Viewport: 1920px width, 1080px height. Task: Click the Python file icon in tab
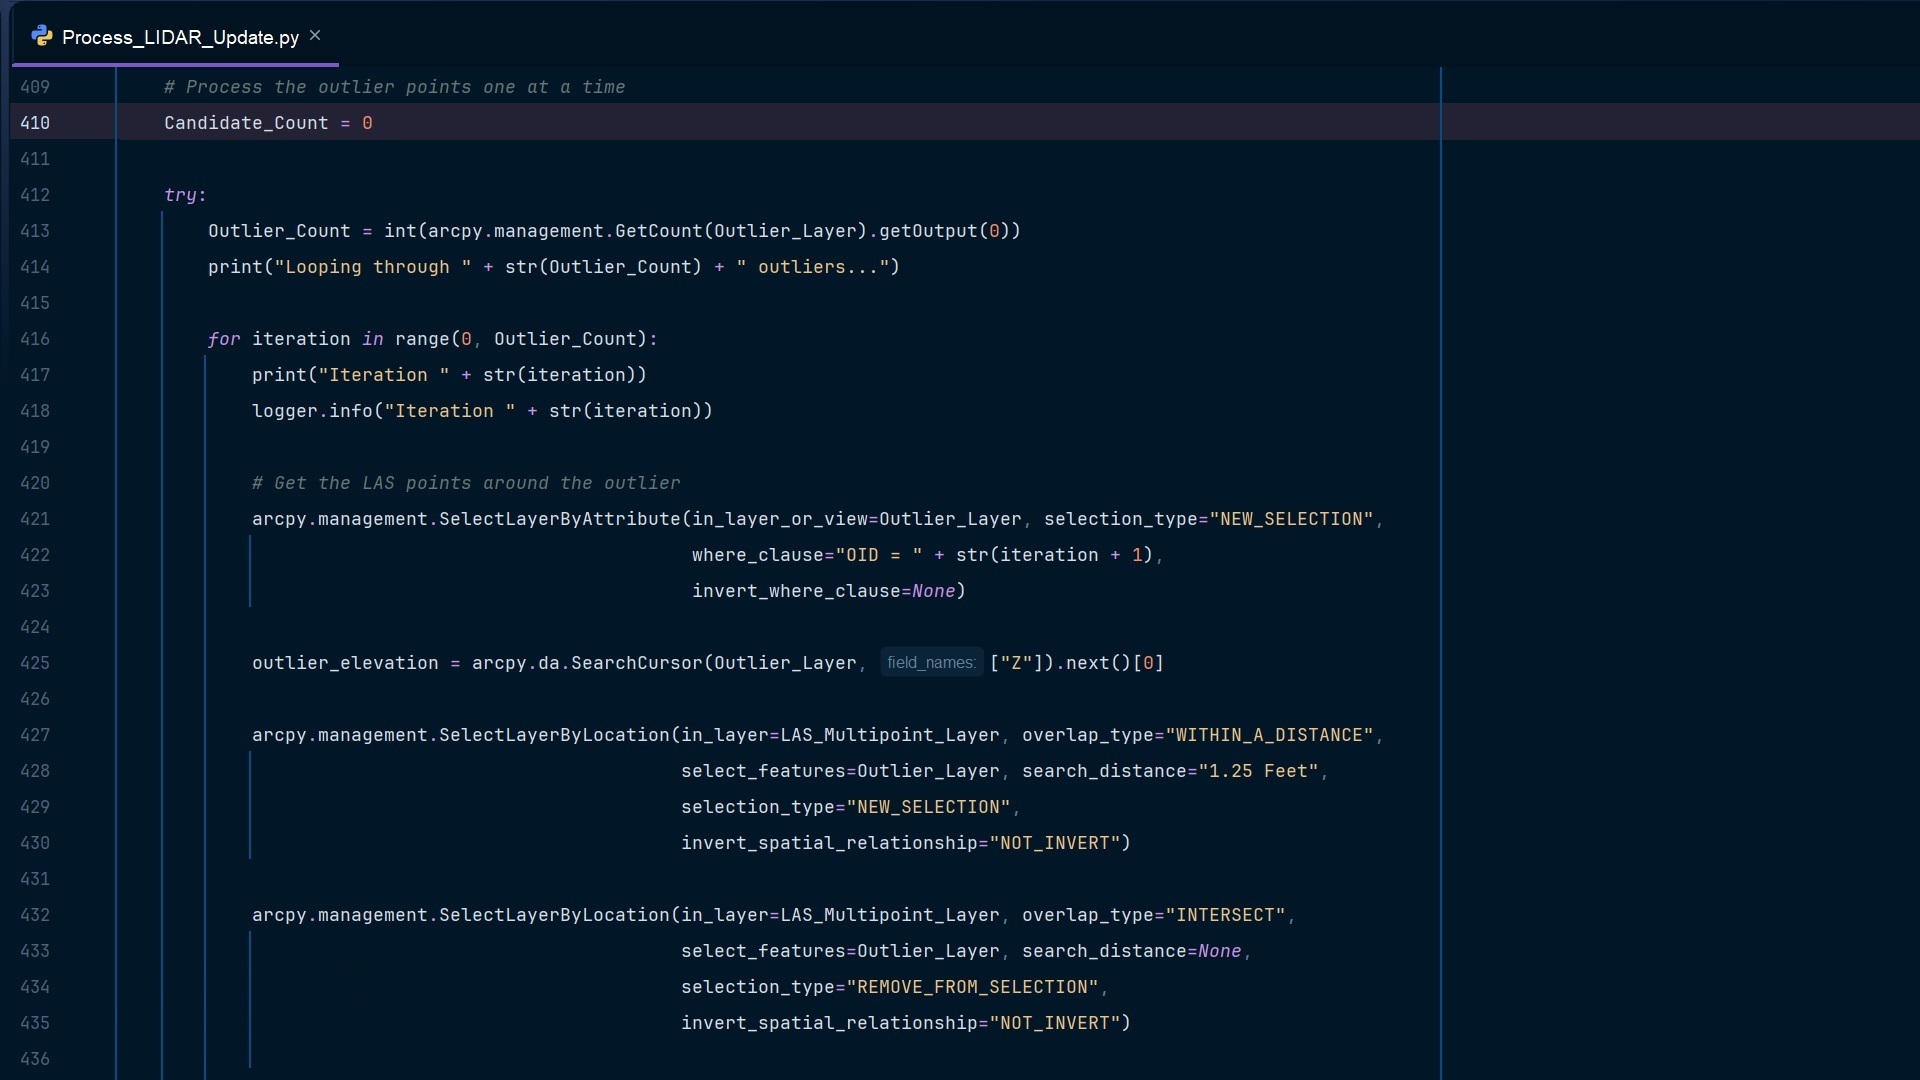coord(41,37)
